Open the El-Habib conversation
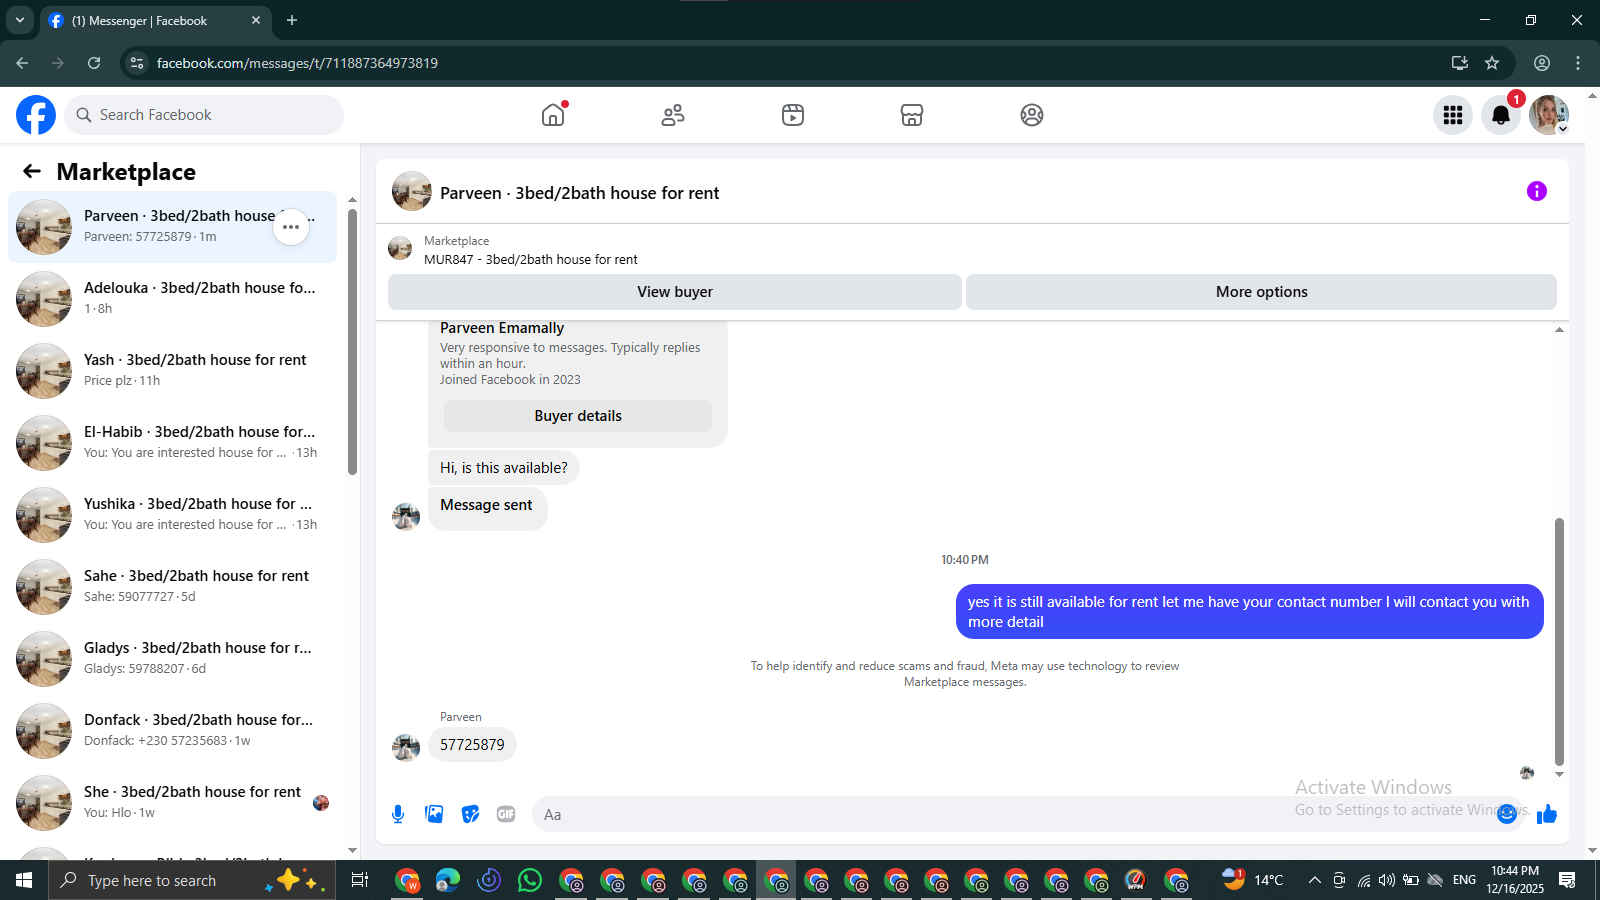 pos(172,443)
